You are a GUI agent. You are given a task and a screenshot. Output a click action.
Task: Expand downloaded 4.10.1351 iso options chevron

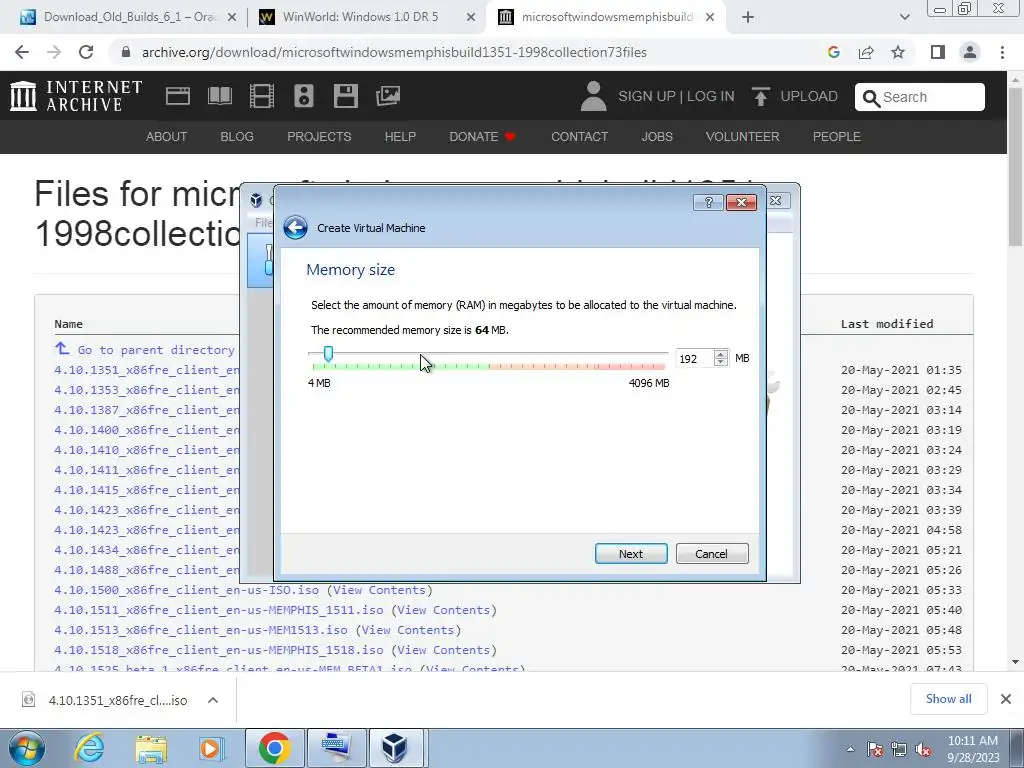[213, 700]
